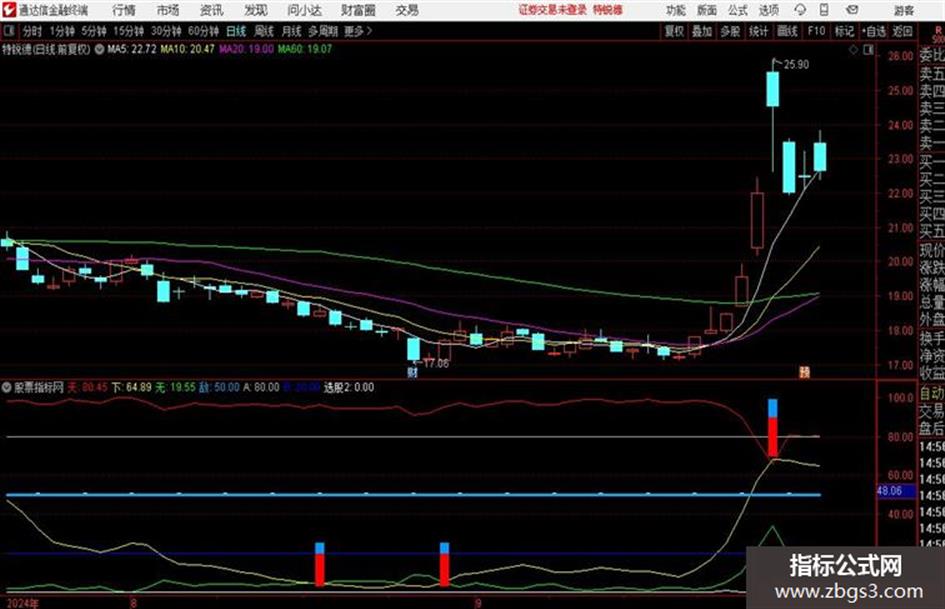Click the MA5: 22.72 indicator value

(132, 49)
